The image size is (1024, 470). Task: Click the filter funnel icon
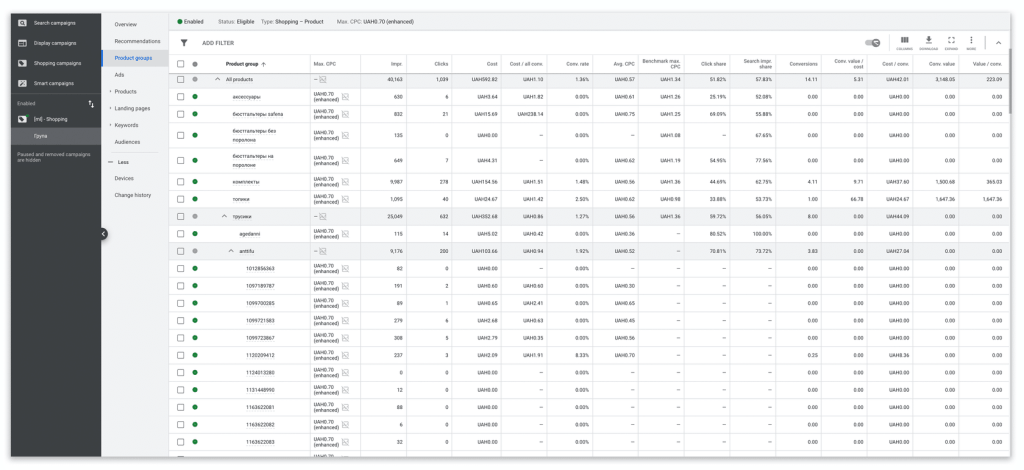tap(183, 43)
